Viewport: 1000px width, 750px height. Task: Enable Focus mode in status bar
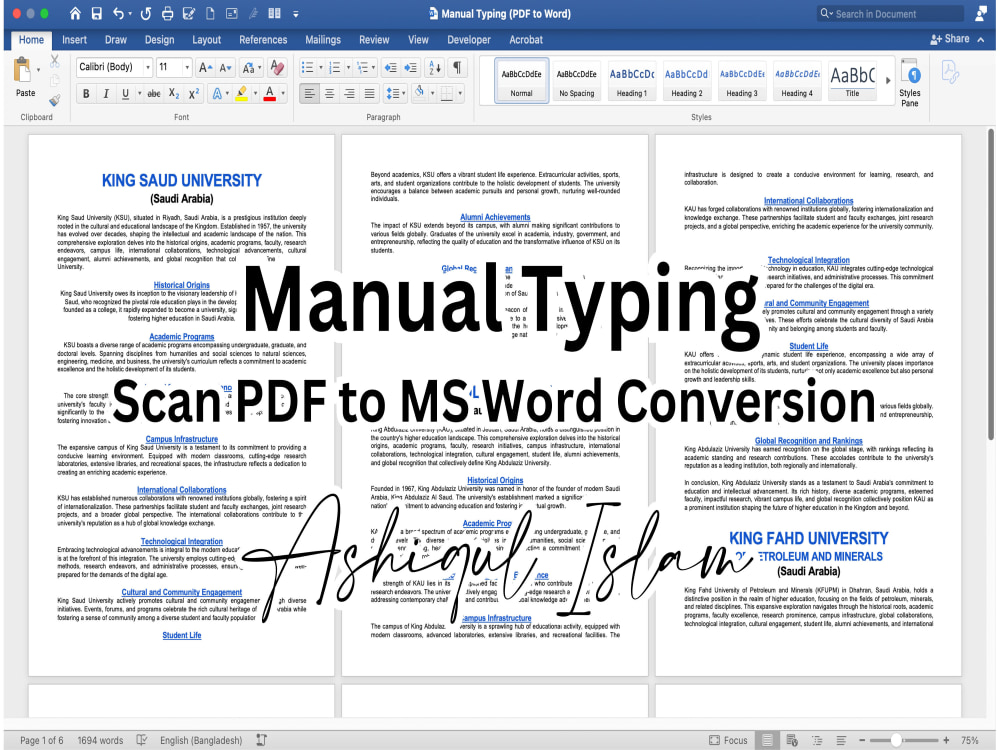point(728,740)
